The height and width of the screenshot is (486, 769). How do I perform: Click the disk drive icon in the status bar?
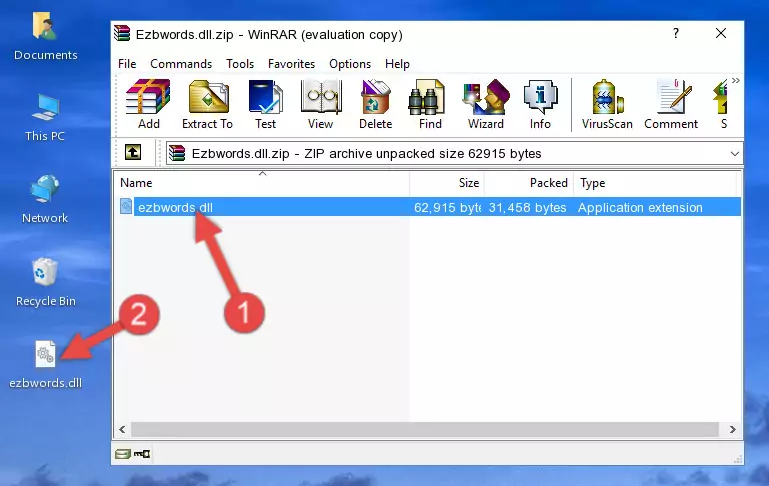[x=123, y=454]
